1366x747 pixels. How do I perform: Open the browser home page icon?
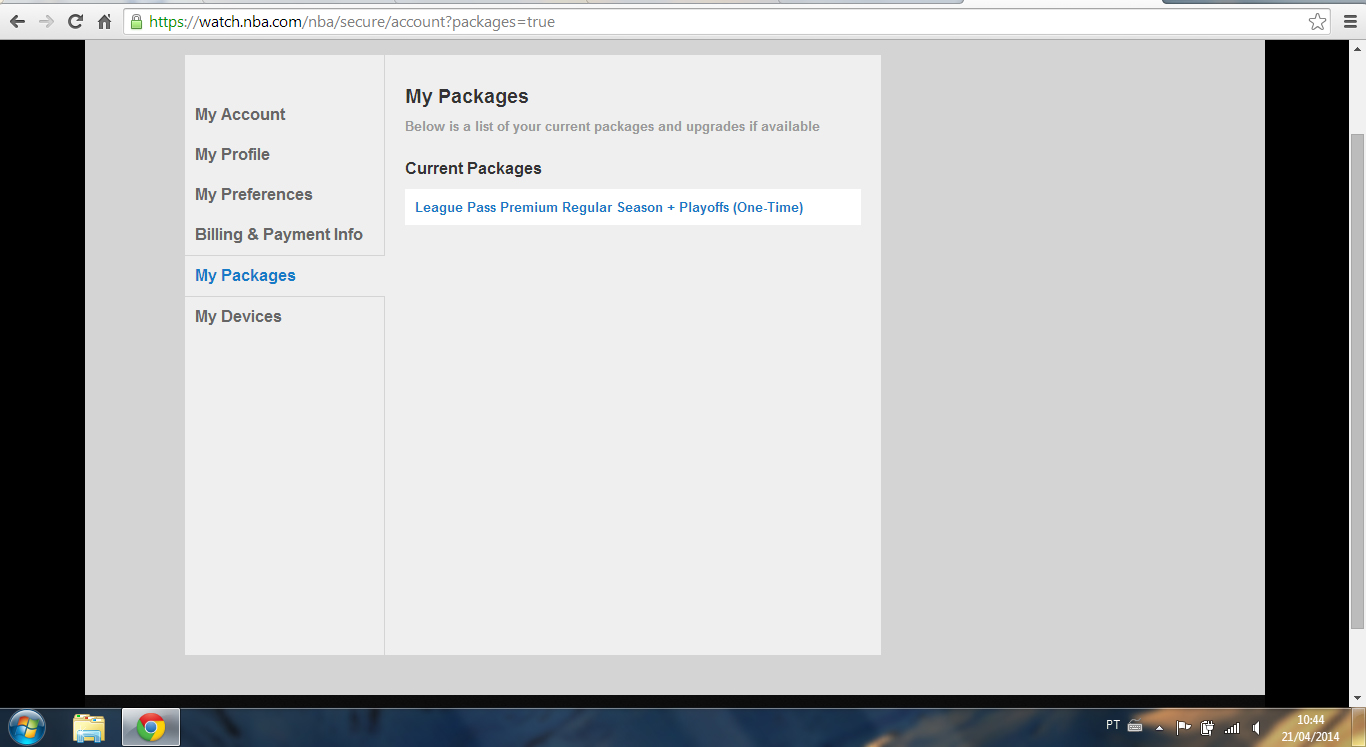coord(104,21)
